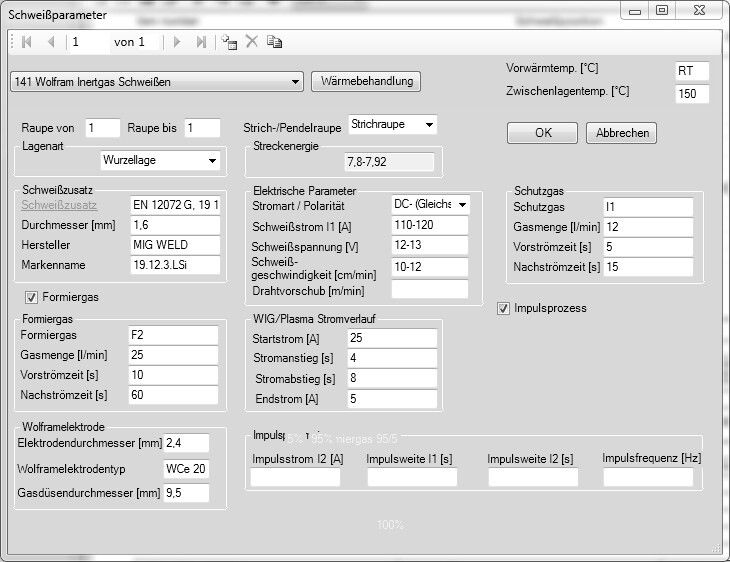Add new welding parameter record

click(229, 42)
